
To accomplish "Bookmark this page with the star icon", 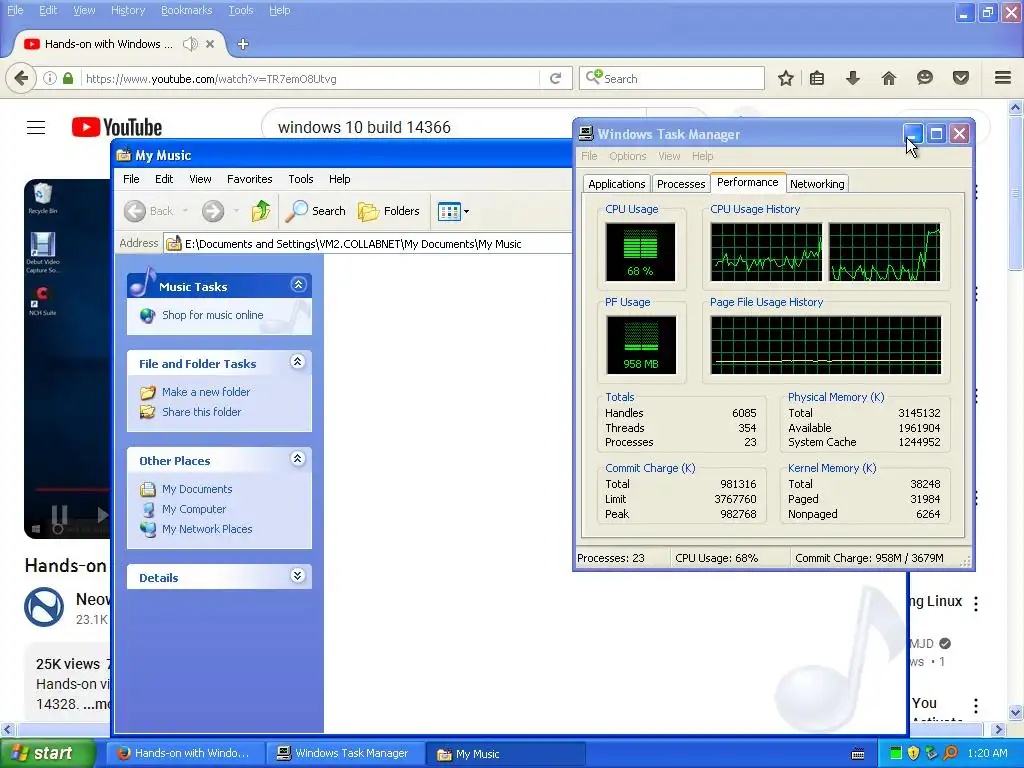I will click(x=786, y=78).
